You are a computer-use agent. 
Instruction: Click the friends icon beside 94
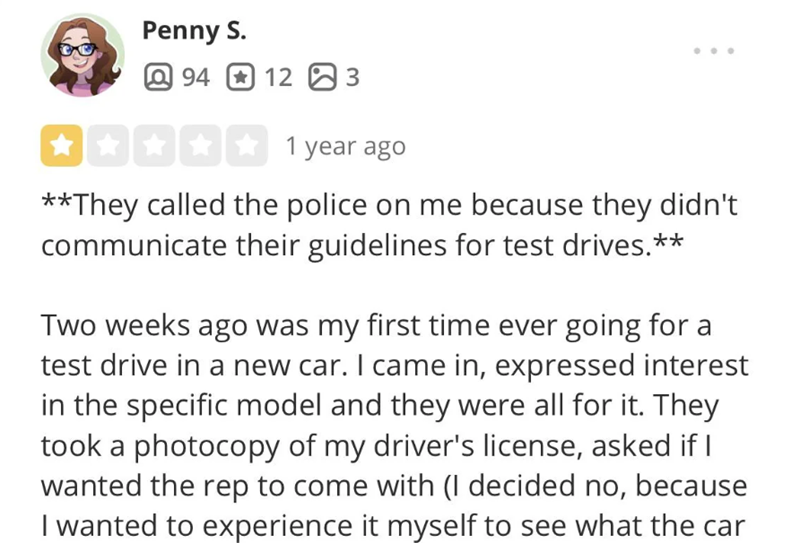click(x=157, y=76)
